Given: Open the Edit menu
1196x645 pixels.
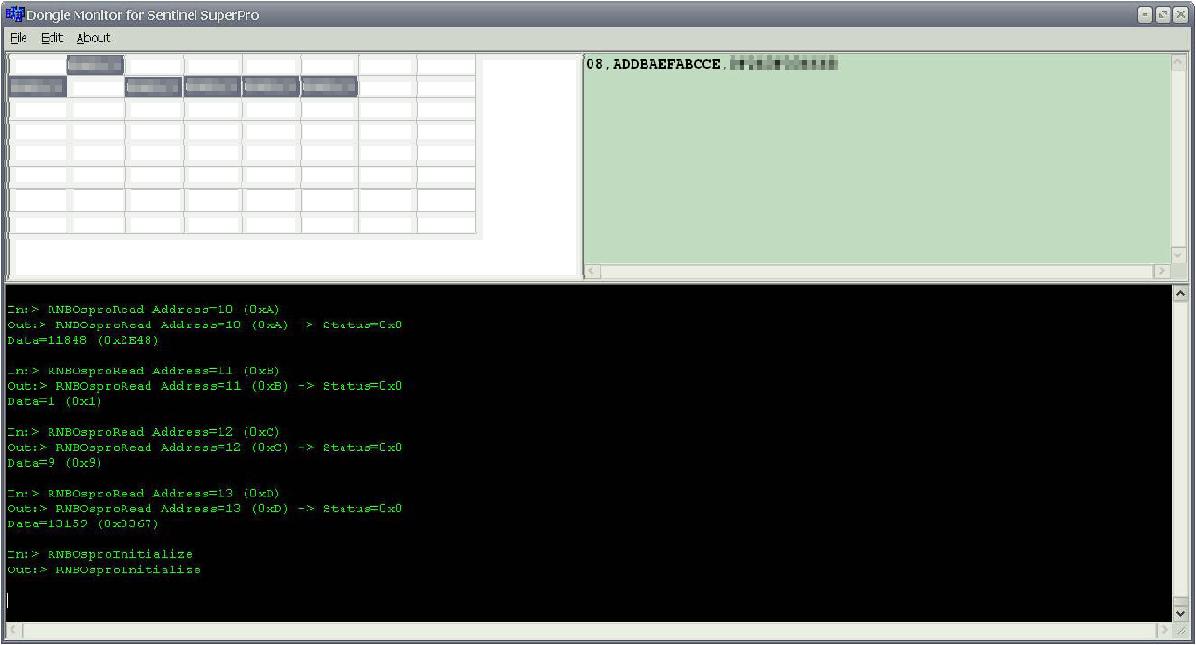Looking at the screenshot, I should coord(52,38).
